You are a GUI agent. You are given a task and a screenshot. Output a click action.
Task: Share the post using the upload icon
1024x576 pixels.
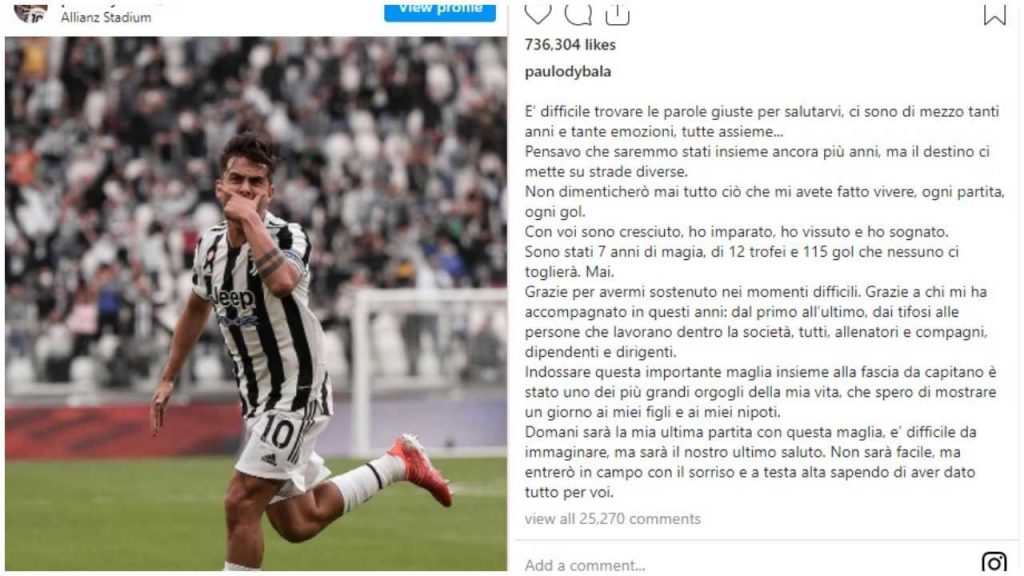click(x=617, y=13)
